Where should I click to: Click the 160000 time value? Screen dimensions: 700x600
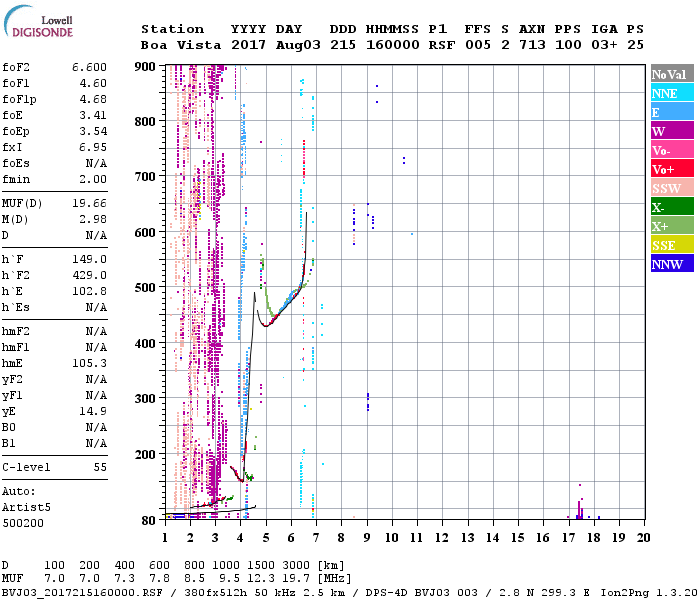point(392,45)
